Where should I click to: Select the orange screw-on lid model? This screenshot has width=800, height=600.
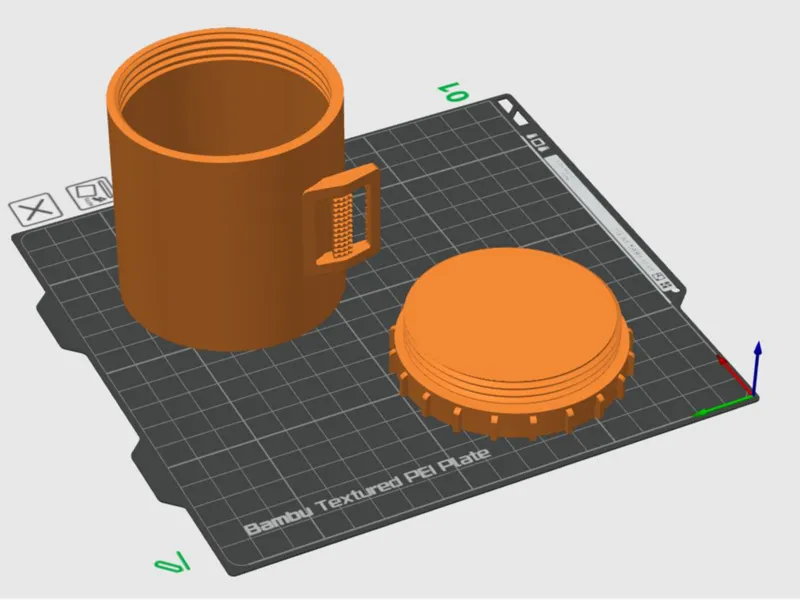(512, 343)
